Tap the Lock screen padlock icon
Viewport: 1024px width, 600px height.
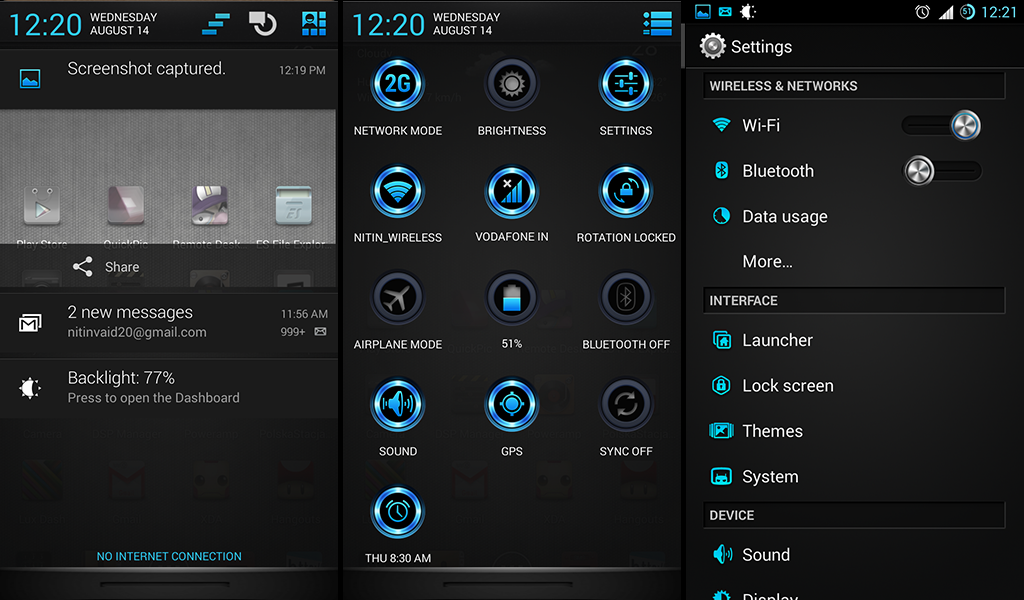pos(722,385)
